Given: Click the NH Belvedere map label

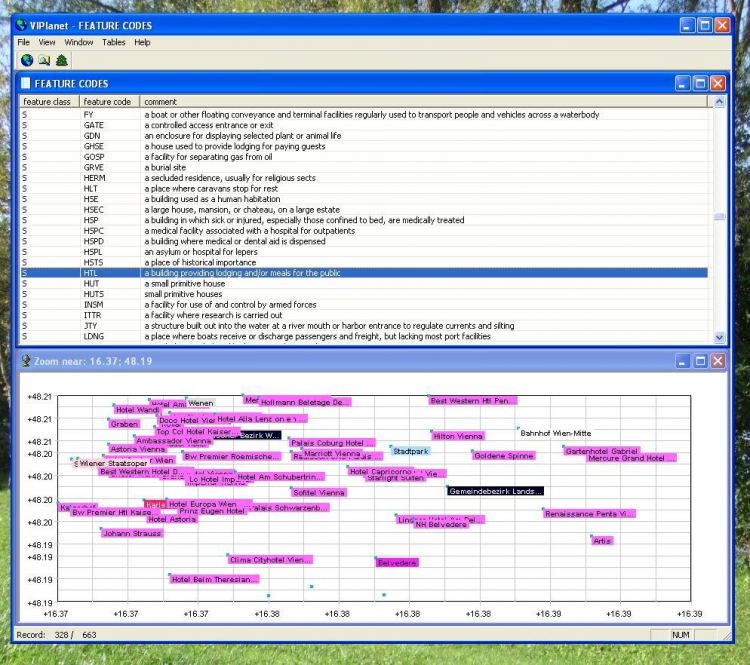Looking at the screenshot, I should coord(441,524).
